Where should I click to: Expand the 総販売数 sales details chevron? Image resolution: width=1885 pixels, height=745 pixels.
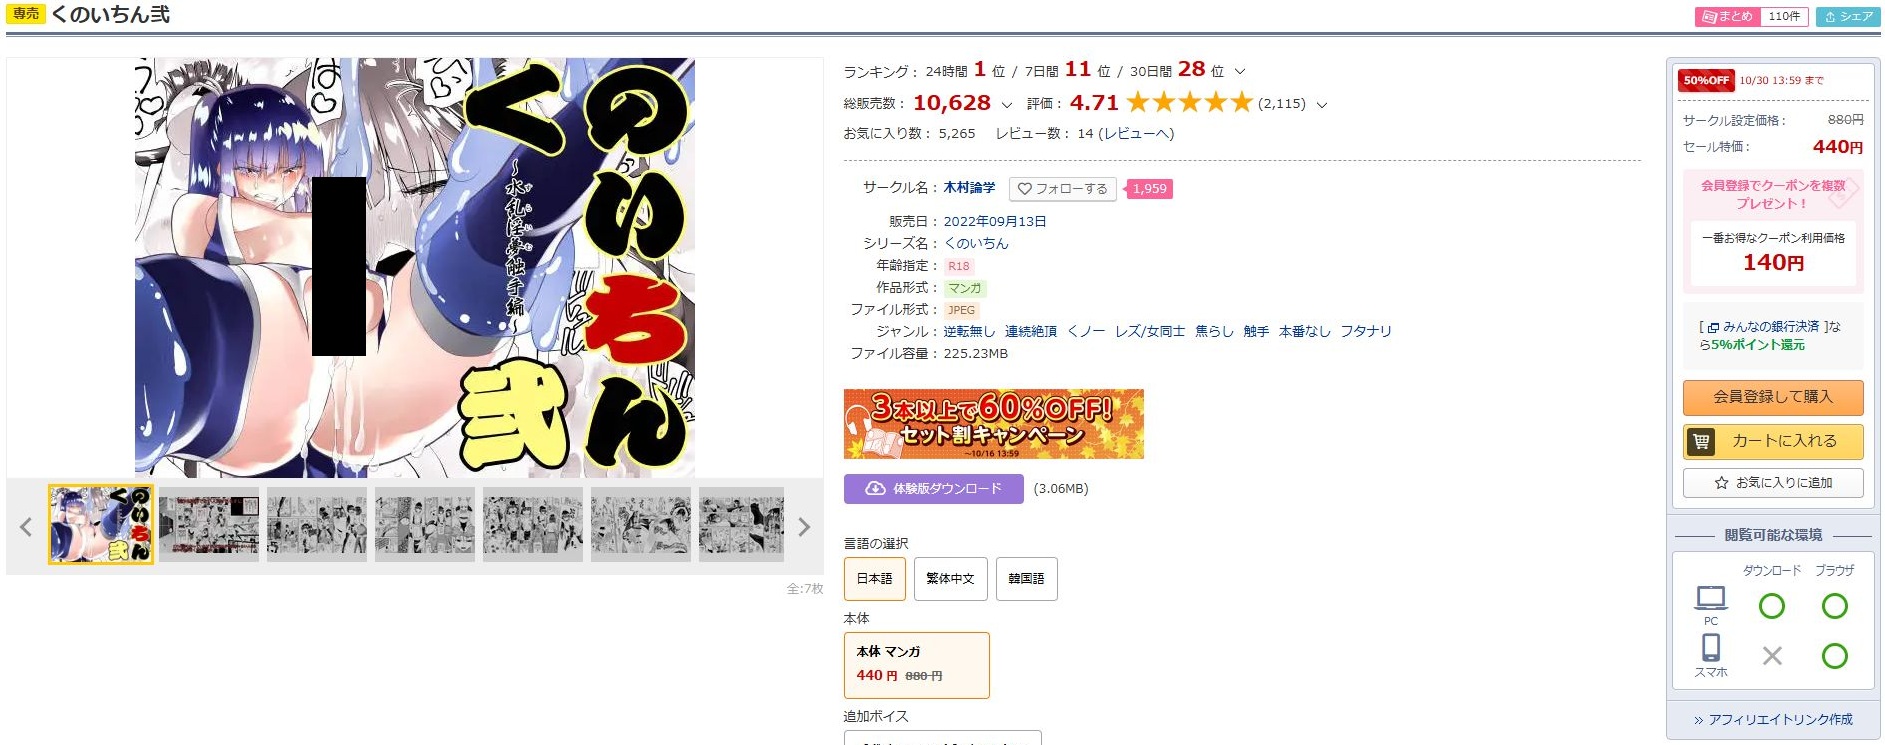point(1006,105)
